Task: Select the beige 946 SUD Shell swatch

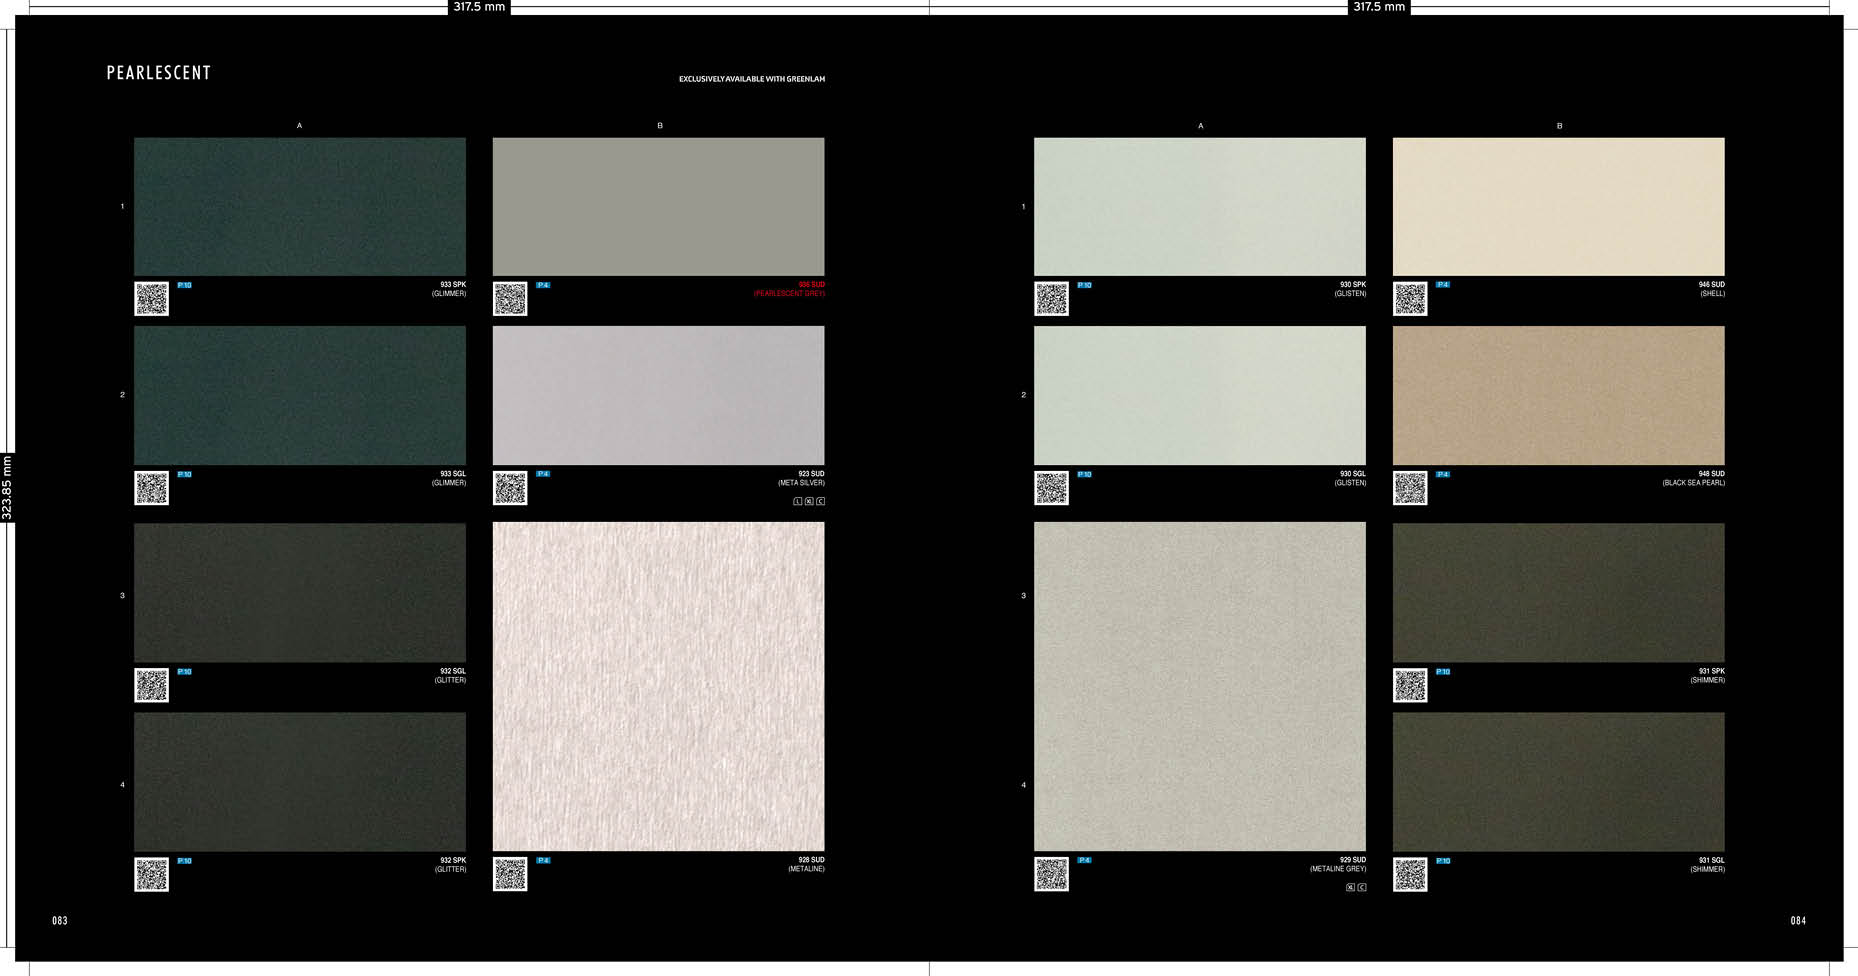Action: pyautogui.click(x=1558, y=207)
